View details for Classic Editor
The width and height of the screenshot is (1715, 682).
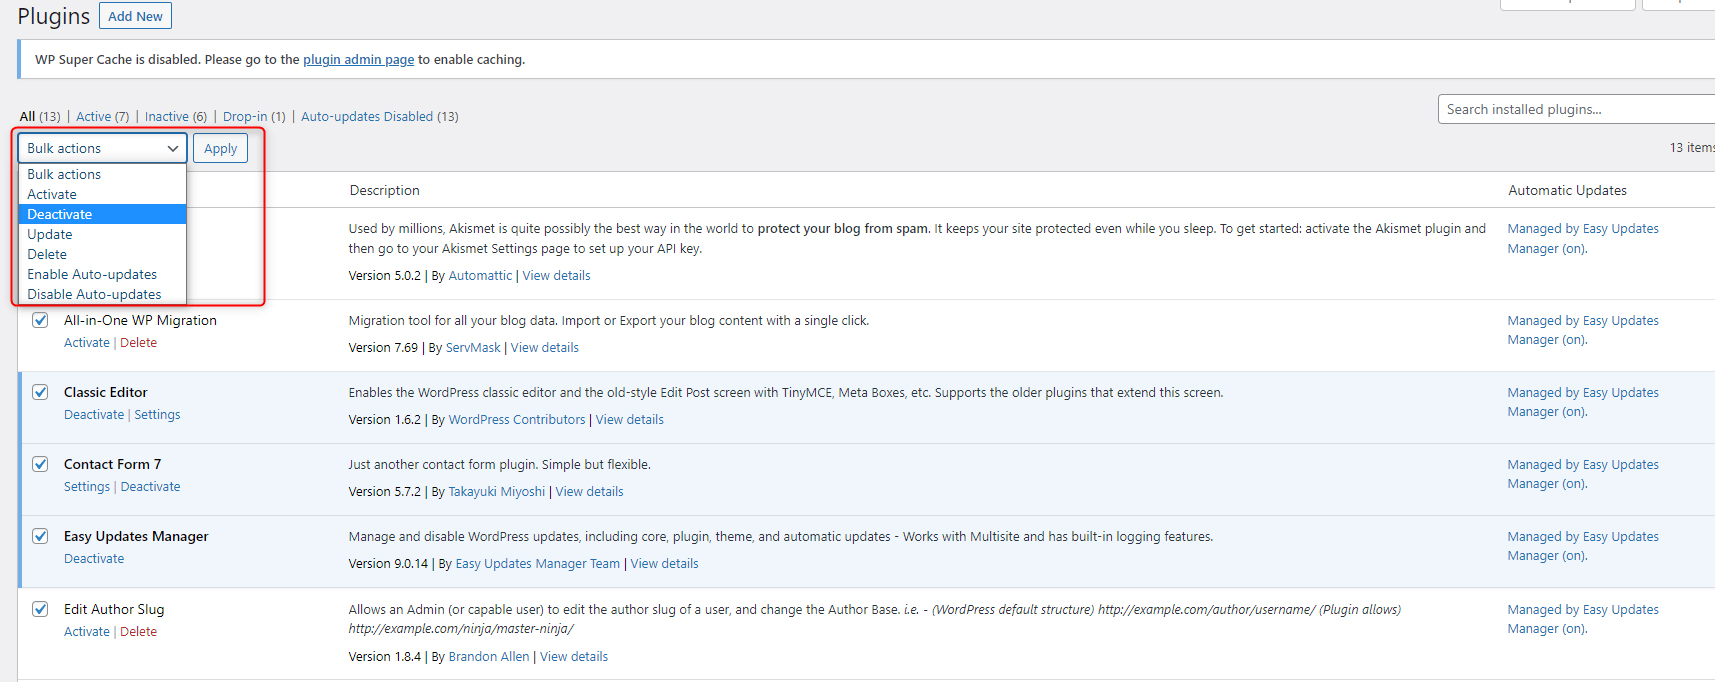630,419
